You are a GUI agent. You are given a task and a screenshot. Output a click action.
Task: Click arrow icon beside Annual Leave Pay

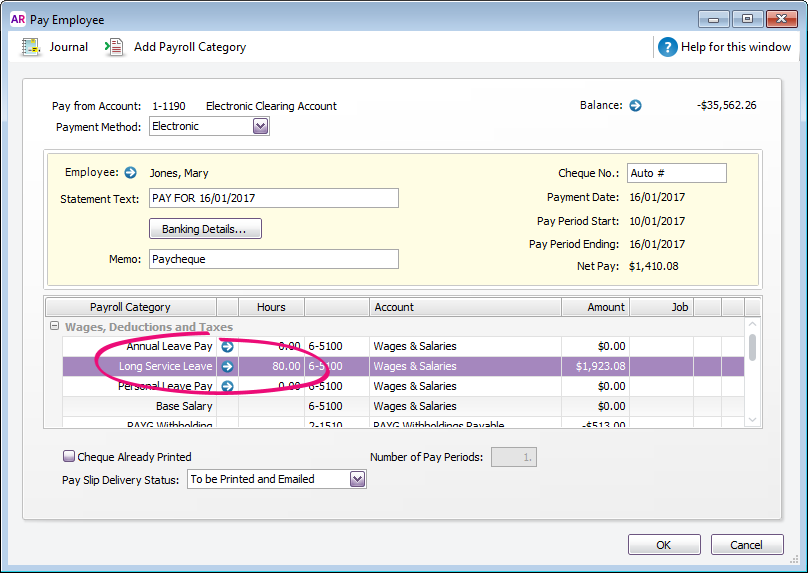[227, 347]
